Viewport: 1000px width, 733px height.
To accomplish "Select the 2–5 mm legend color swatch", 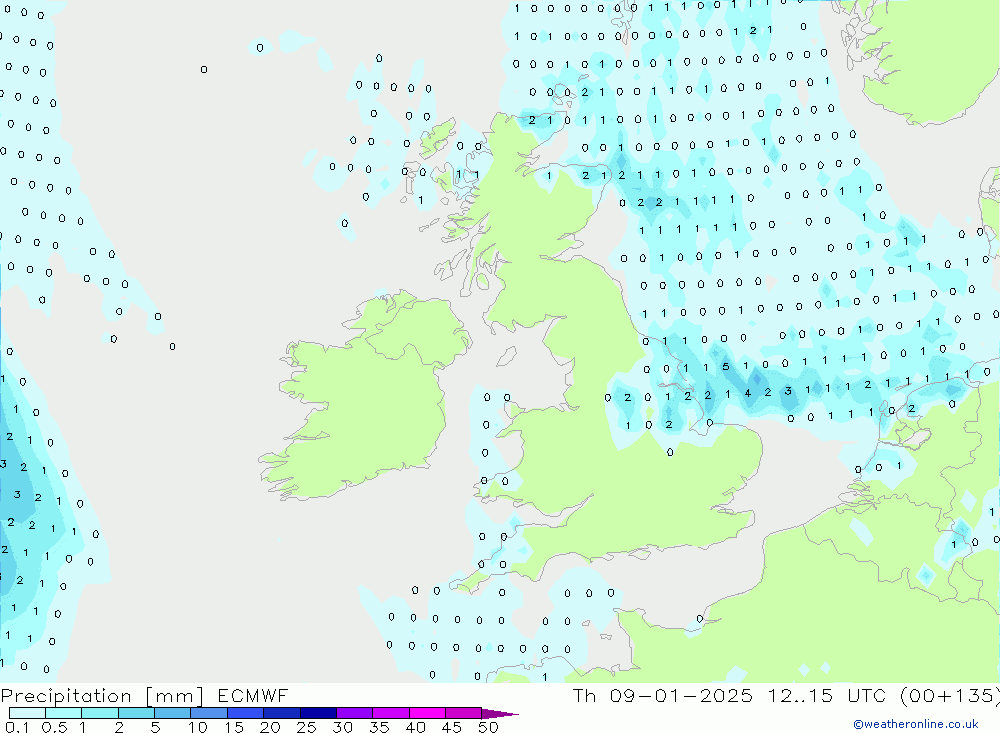I will tap(136, 714).
